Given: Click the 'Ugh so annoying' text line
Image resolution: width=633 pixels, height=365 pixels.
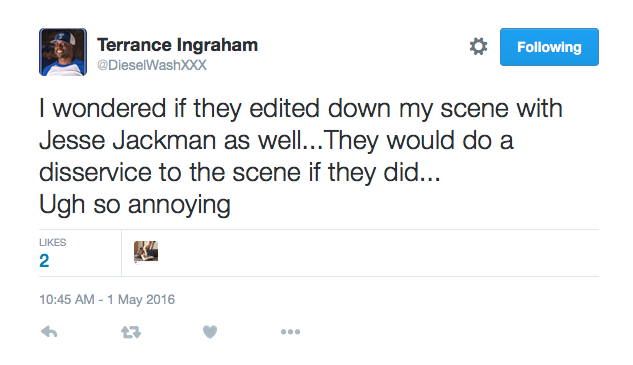Looking at the screenshot, I should coord(135,205).
